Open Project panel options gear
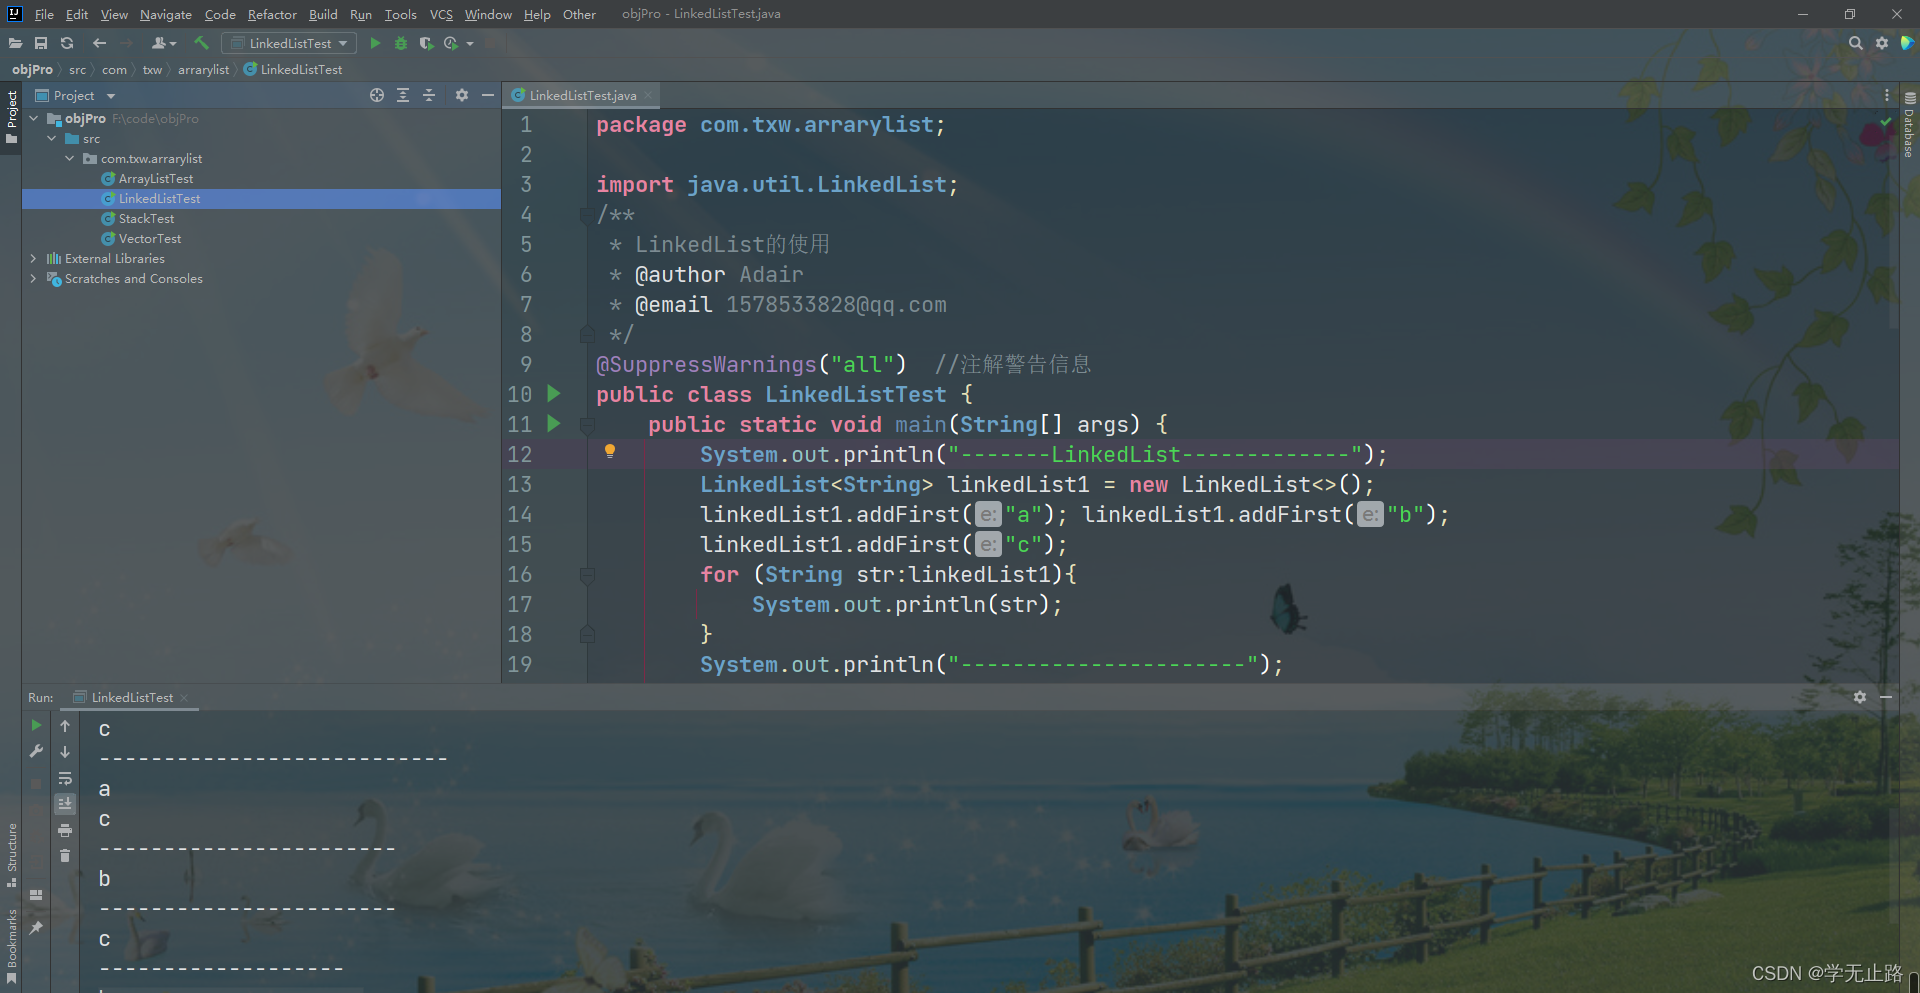The width and height of the screenshot is (1920, 993). (461, 95)
